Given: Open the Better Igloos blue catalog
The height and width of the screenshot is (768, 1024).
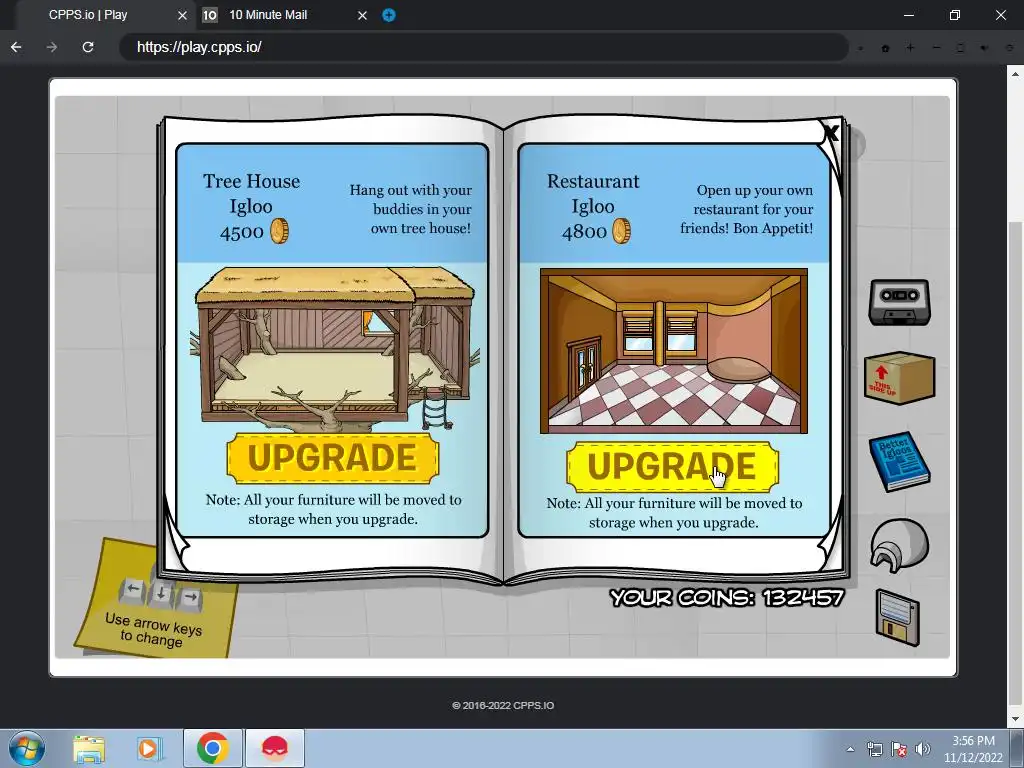Looking at the screenshot, I should 899,462.
